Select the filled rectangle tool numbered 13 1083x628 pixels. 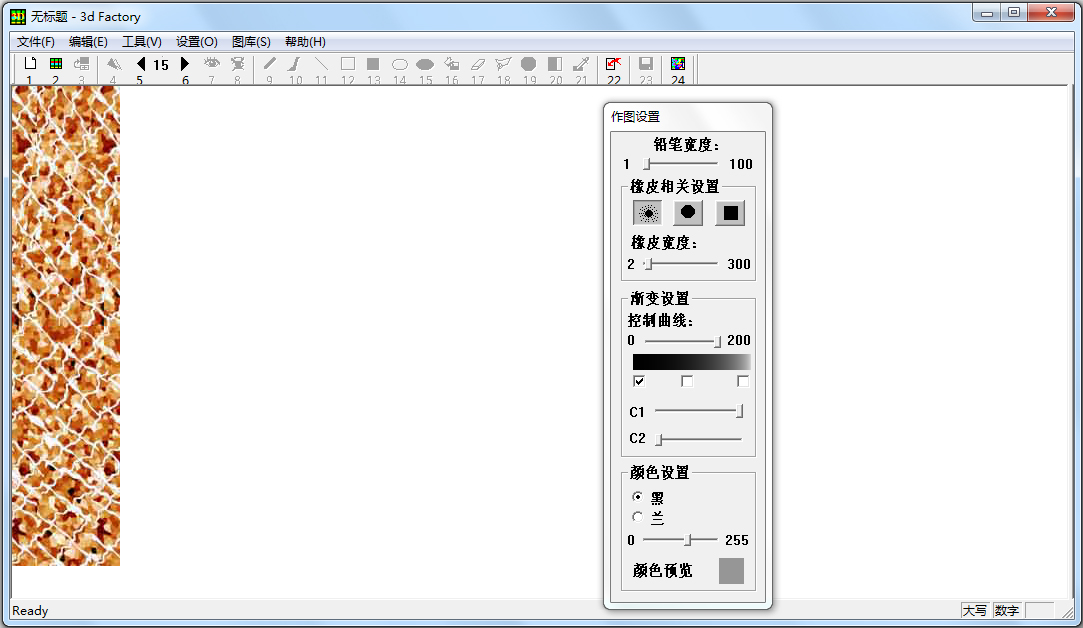tap(373, 64)
